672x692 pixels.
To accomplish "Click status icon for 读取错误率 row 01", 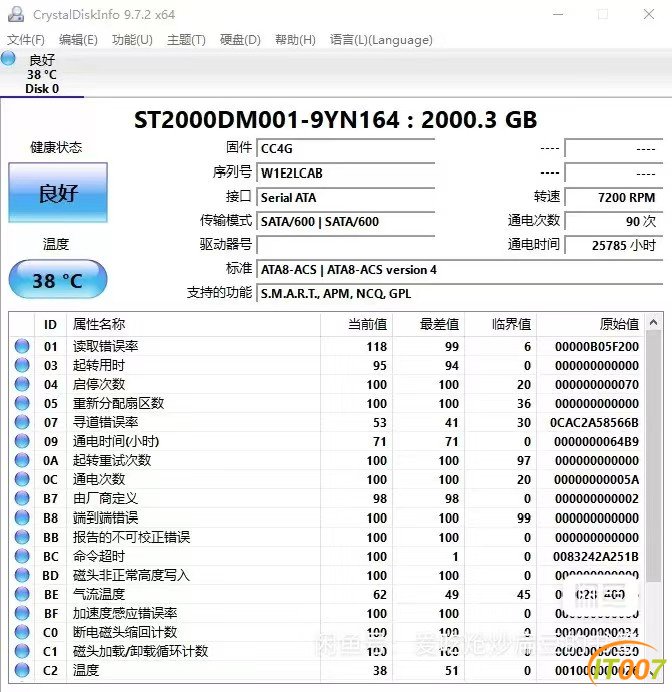I will 22,346.
